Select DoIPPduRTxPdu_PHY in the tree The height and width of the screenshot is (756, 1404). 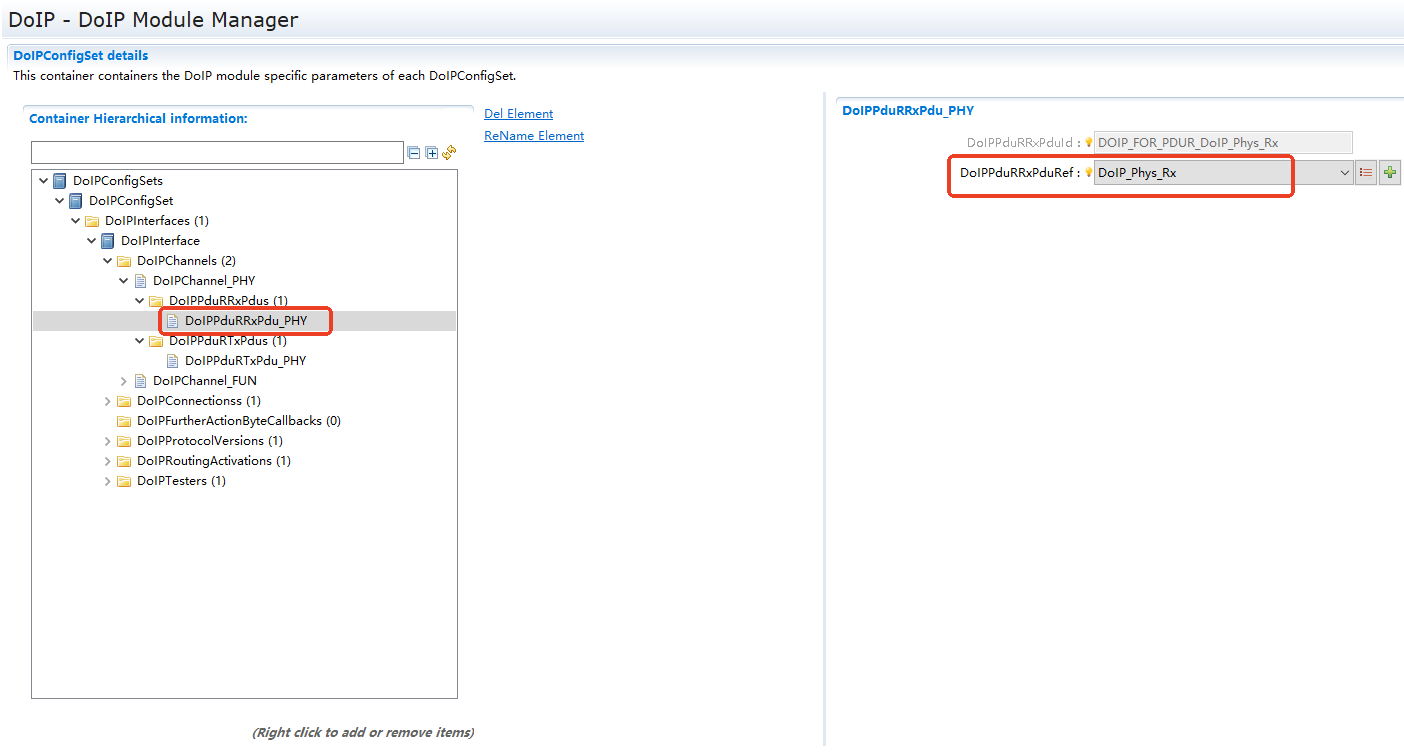tap(245, 361)
